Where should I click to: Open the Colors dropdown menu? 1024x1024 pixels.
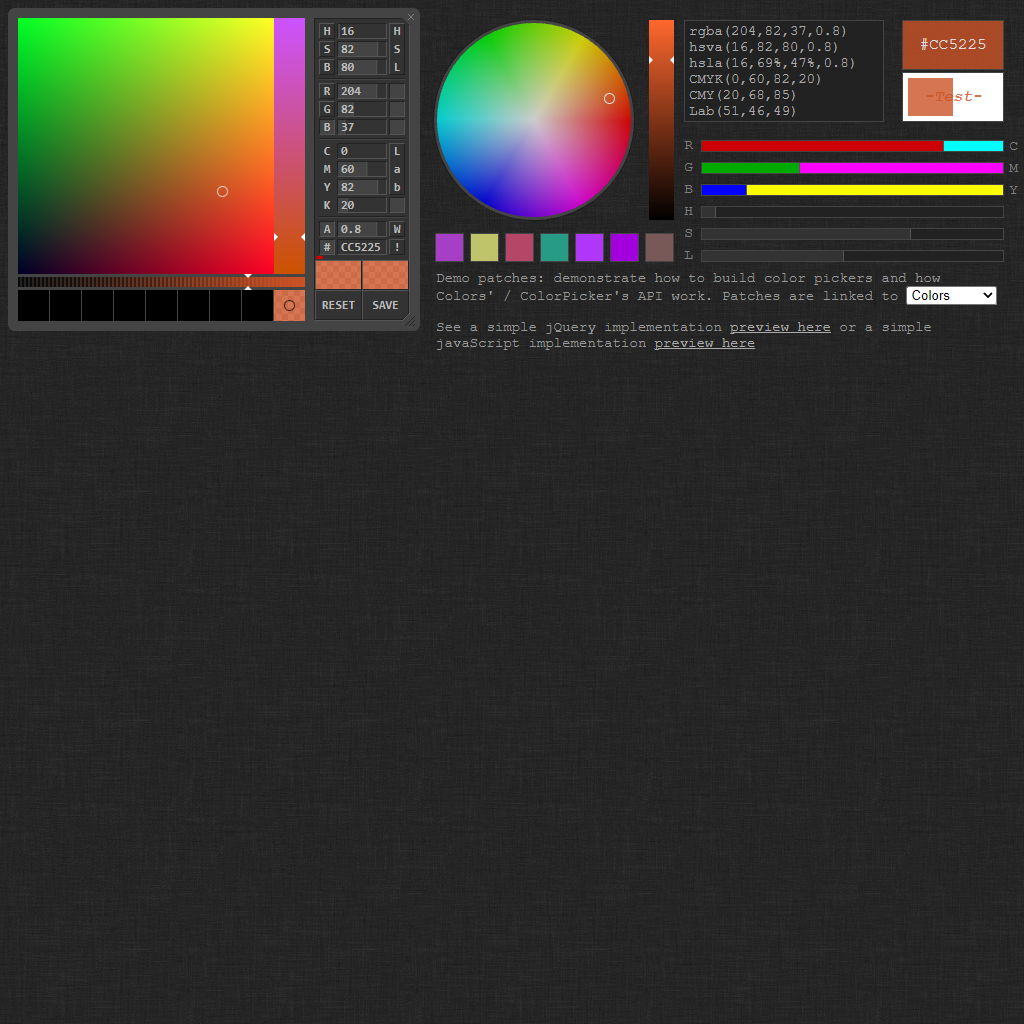point(950,295)
